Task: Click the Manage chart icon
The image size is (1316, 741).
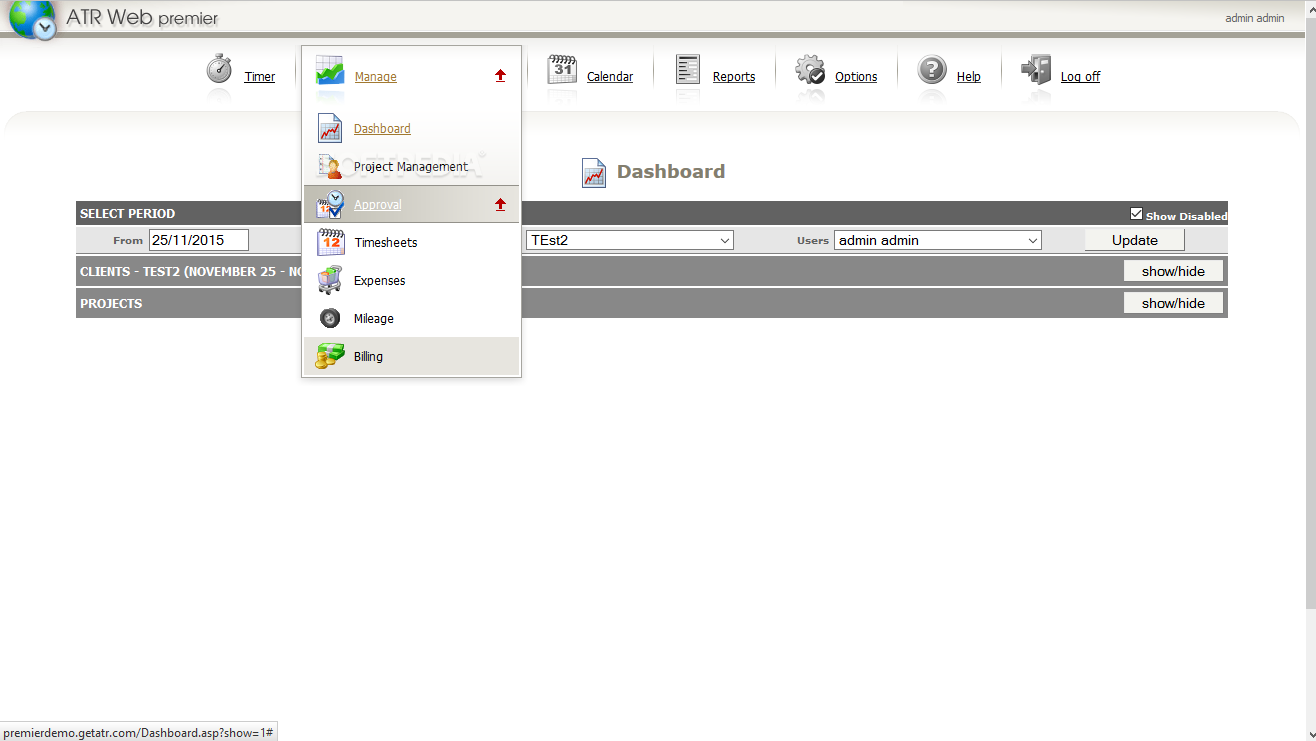Action: tap(330, 70)
